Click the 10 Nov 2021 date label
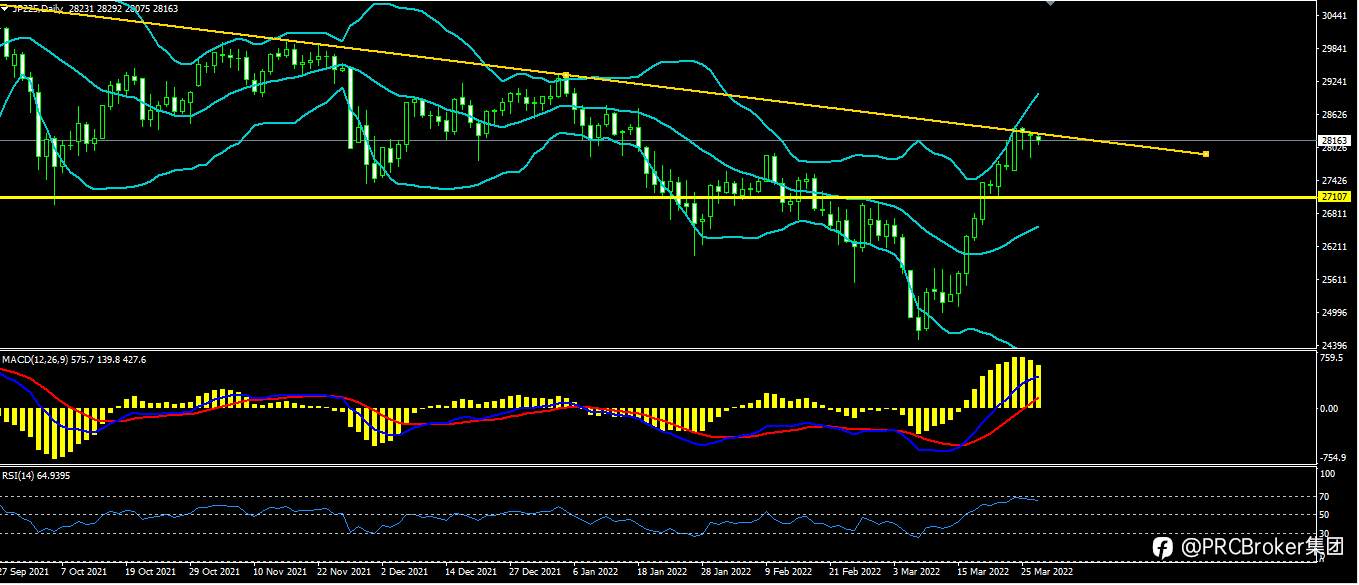Screen dimensions: 1359x585 279,573
